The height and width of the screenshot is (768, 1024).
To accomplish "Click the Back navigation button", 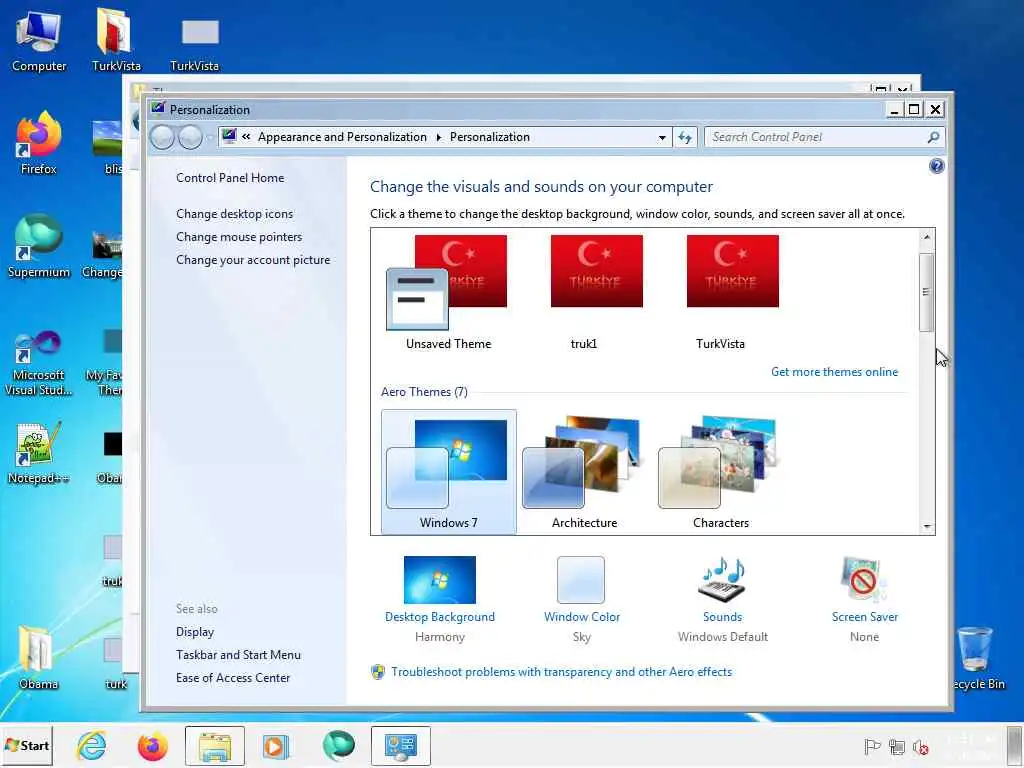I will (x=162, y=137).
